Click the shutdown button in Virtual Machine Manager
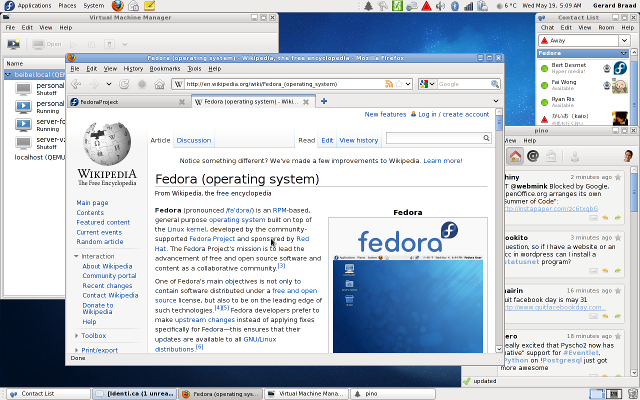The width and height of the screenshot is (640, 400). pos(109,44)
